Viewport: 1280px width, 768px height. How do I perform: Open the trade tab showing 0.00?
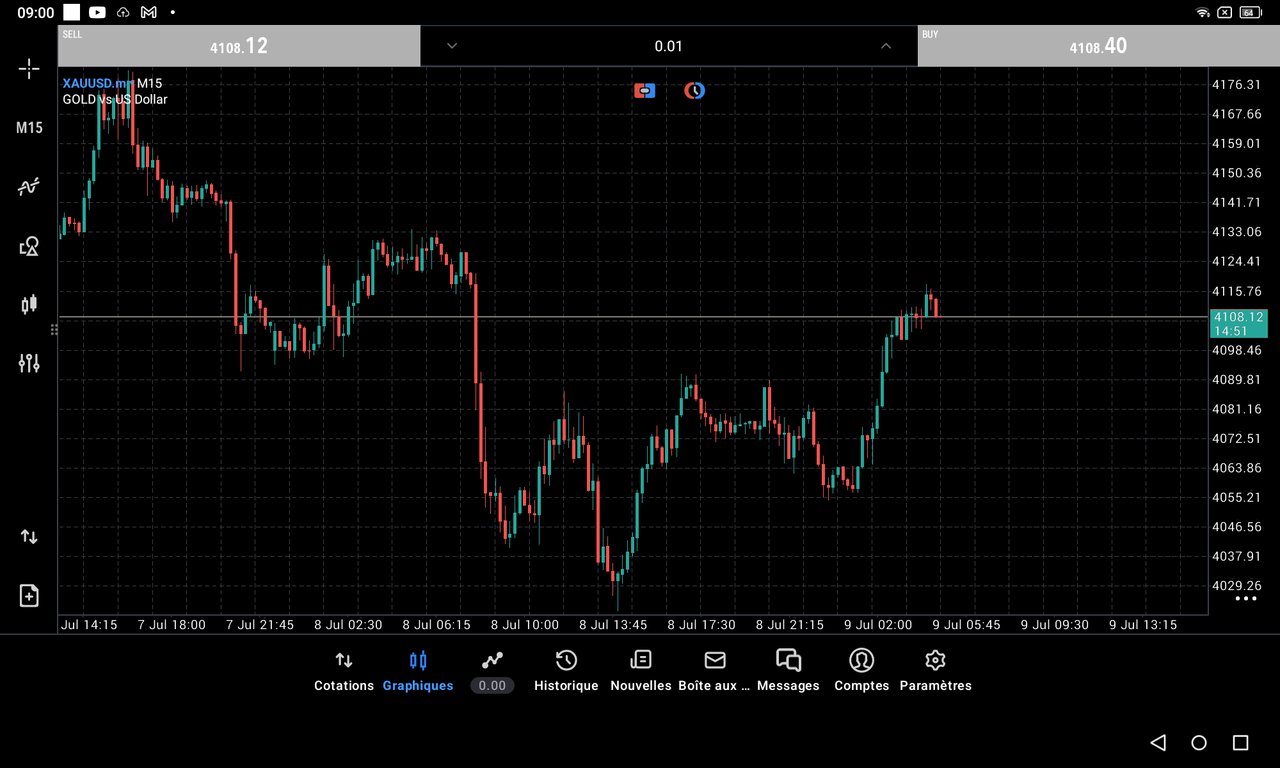pyautogui.click(x=492, y=671)
